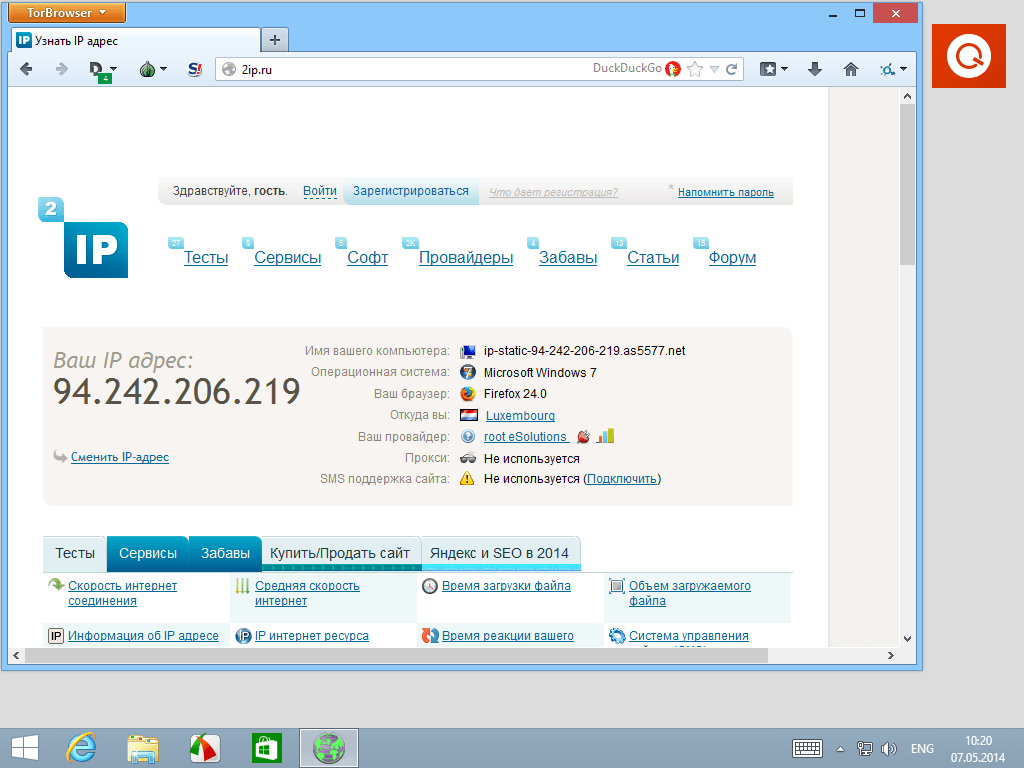Image resolution: width=1024 pixels, height=768 pixels.
Task: Select the Сервисы tab
Action: [148, 553]
